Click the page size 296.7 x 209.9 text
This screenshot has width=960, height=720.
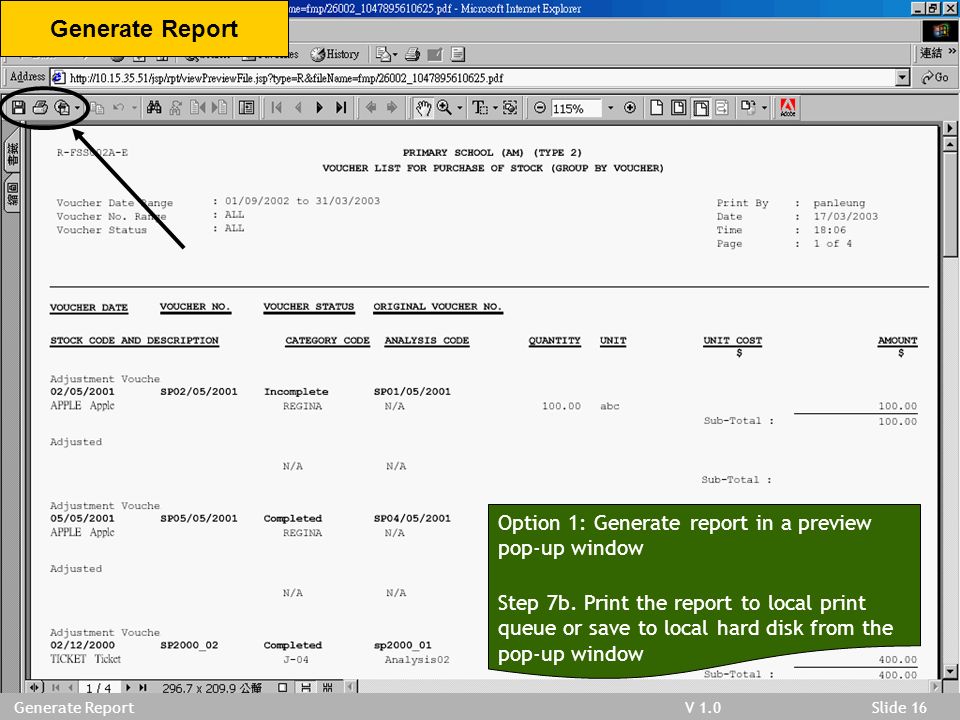click(x=212, y=688)
